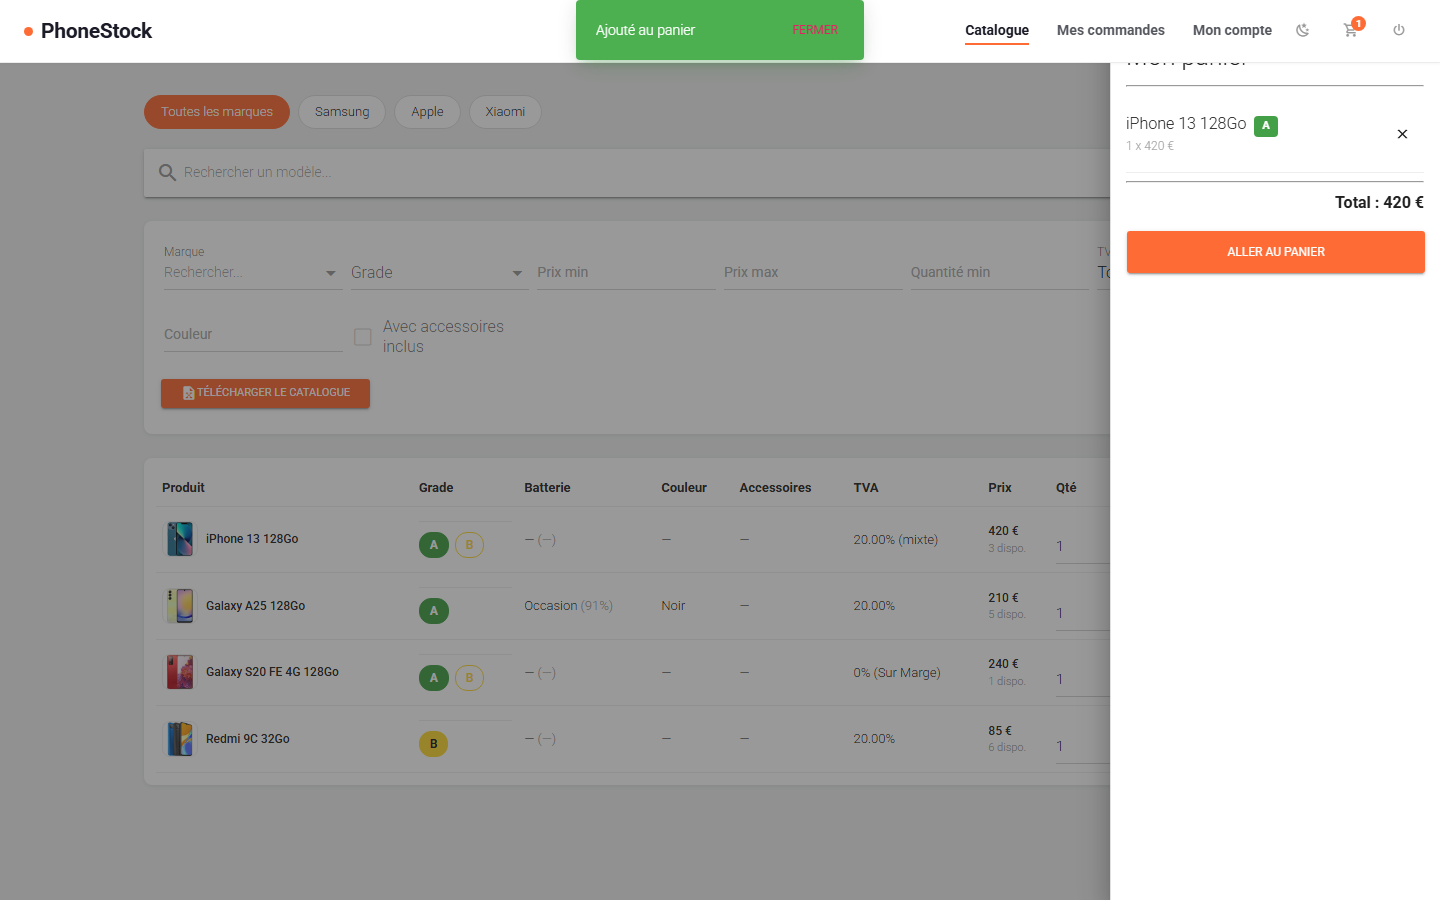Click the iPhone 13 128Go title in the cart
Viewport: 1440px width, 900px height.
tap(1186, 124)
